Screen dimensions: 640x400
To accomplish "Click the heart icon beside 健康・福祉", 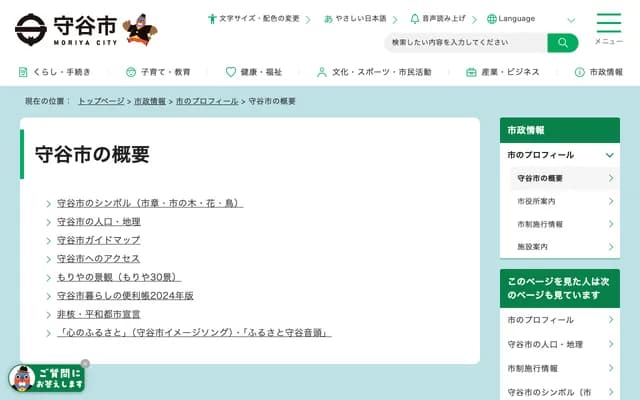I will pos(231,72).
